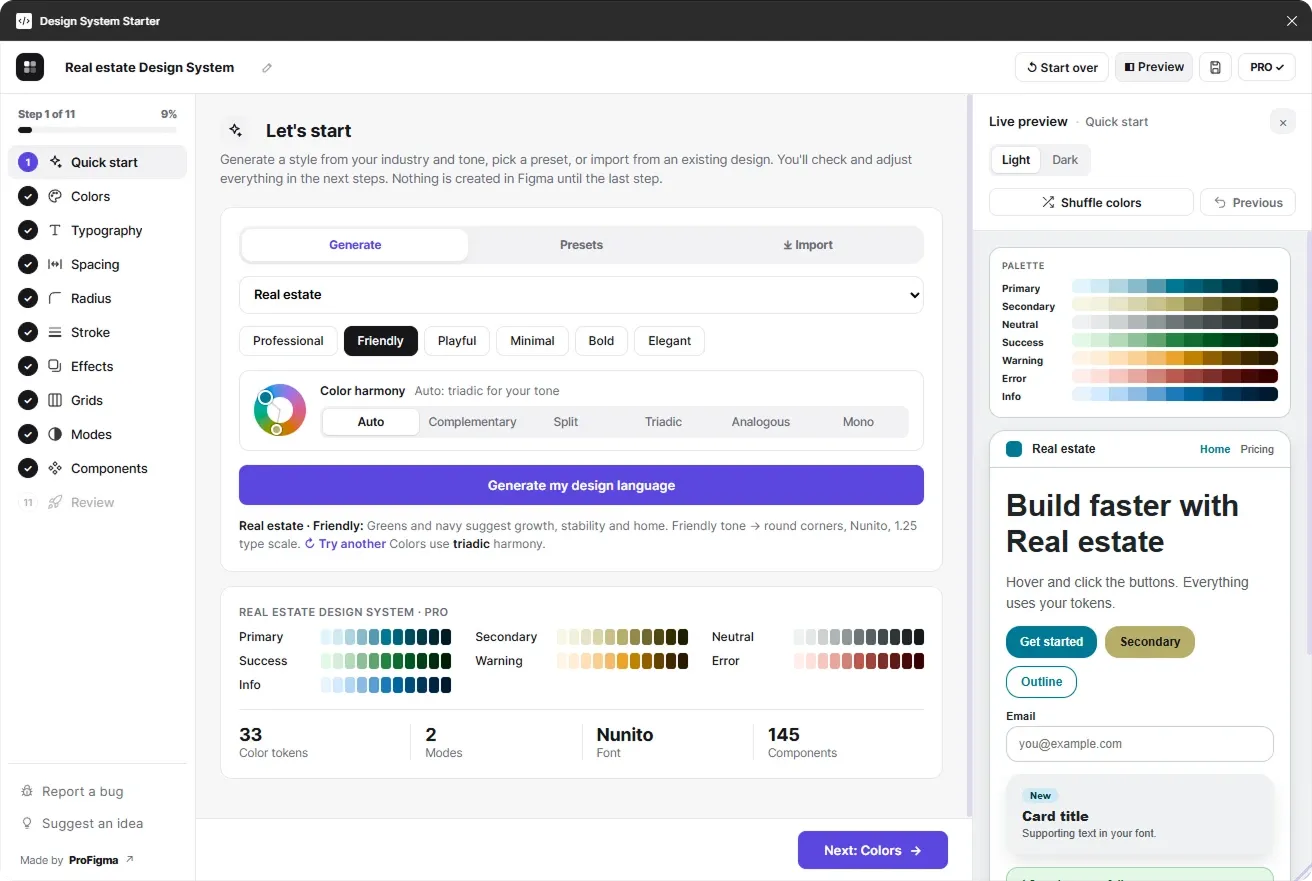
Task: Choose the Playful tone
Action: pos(457,341)
